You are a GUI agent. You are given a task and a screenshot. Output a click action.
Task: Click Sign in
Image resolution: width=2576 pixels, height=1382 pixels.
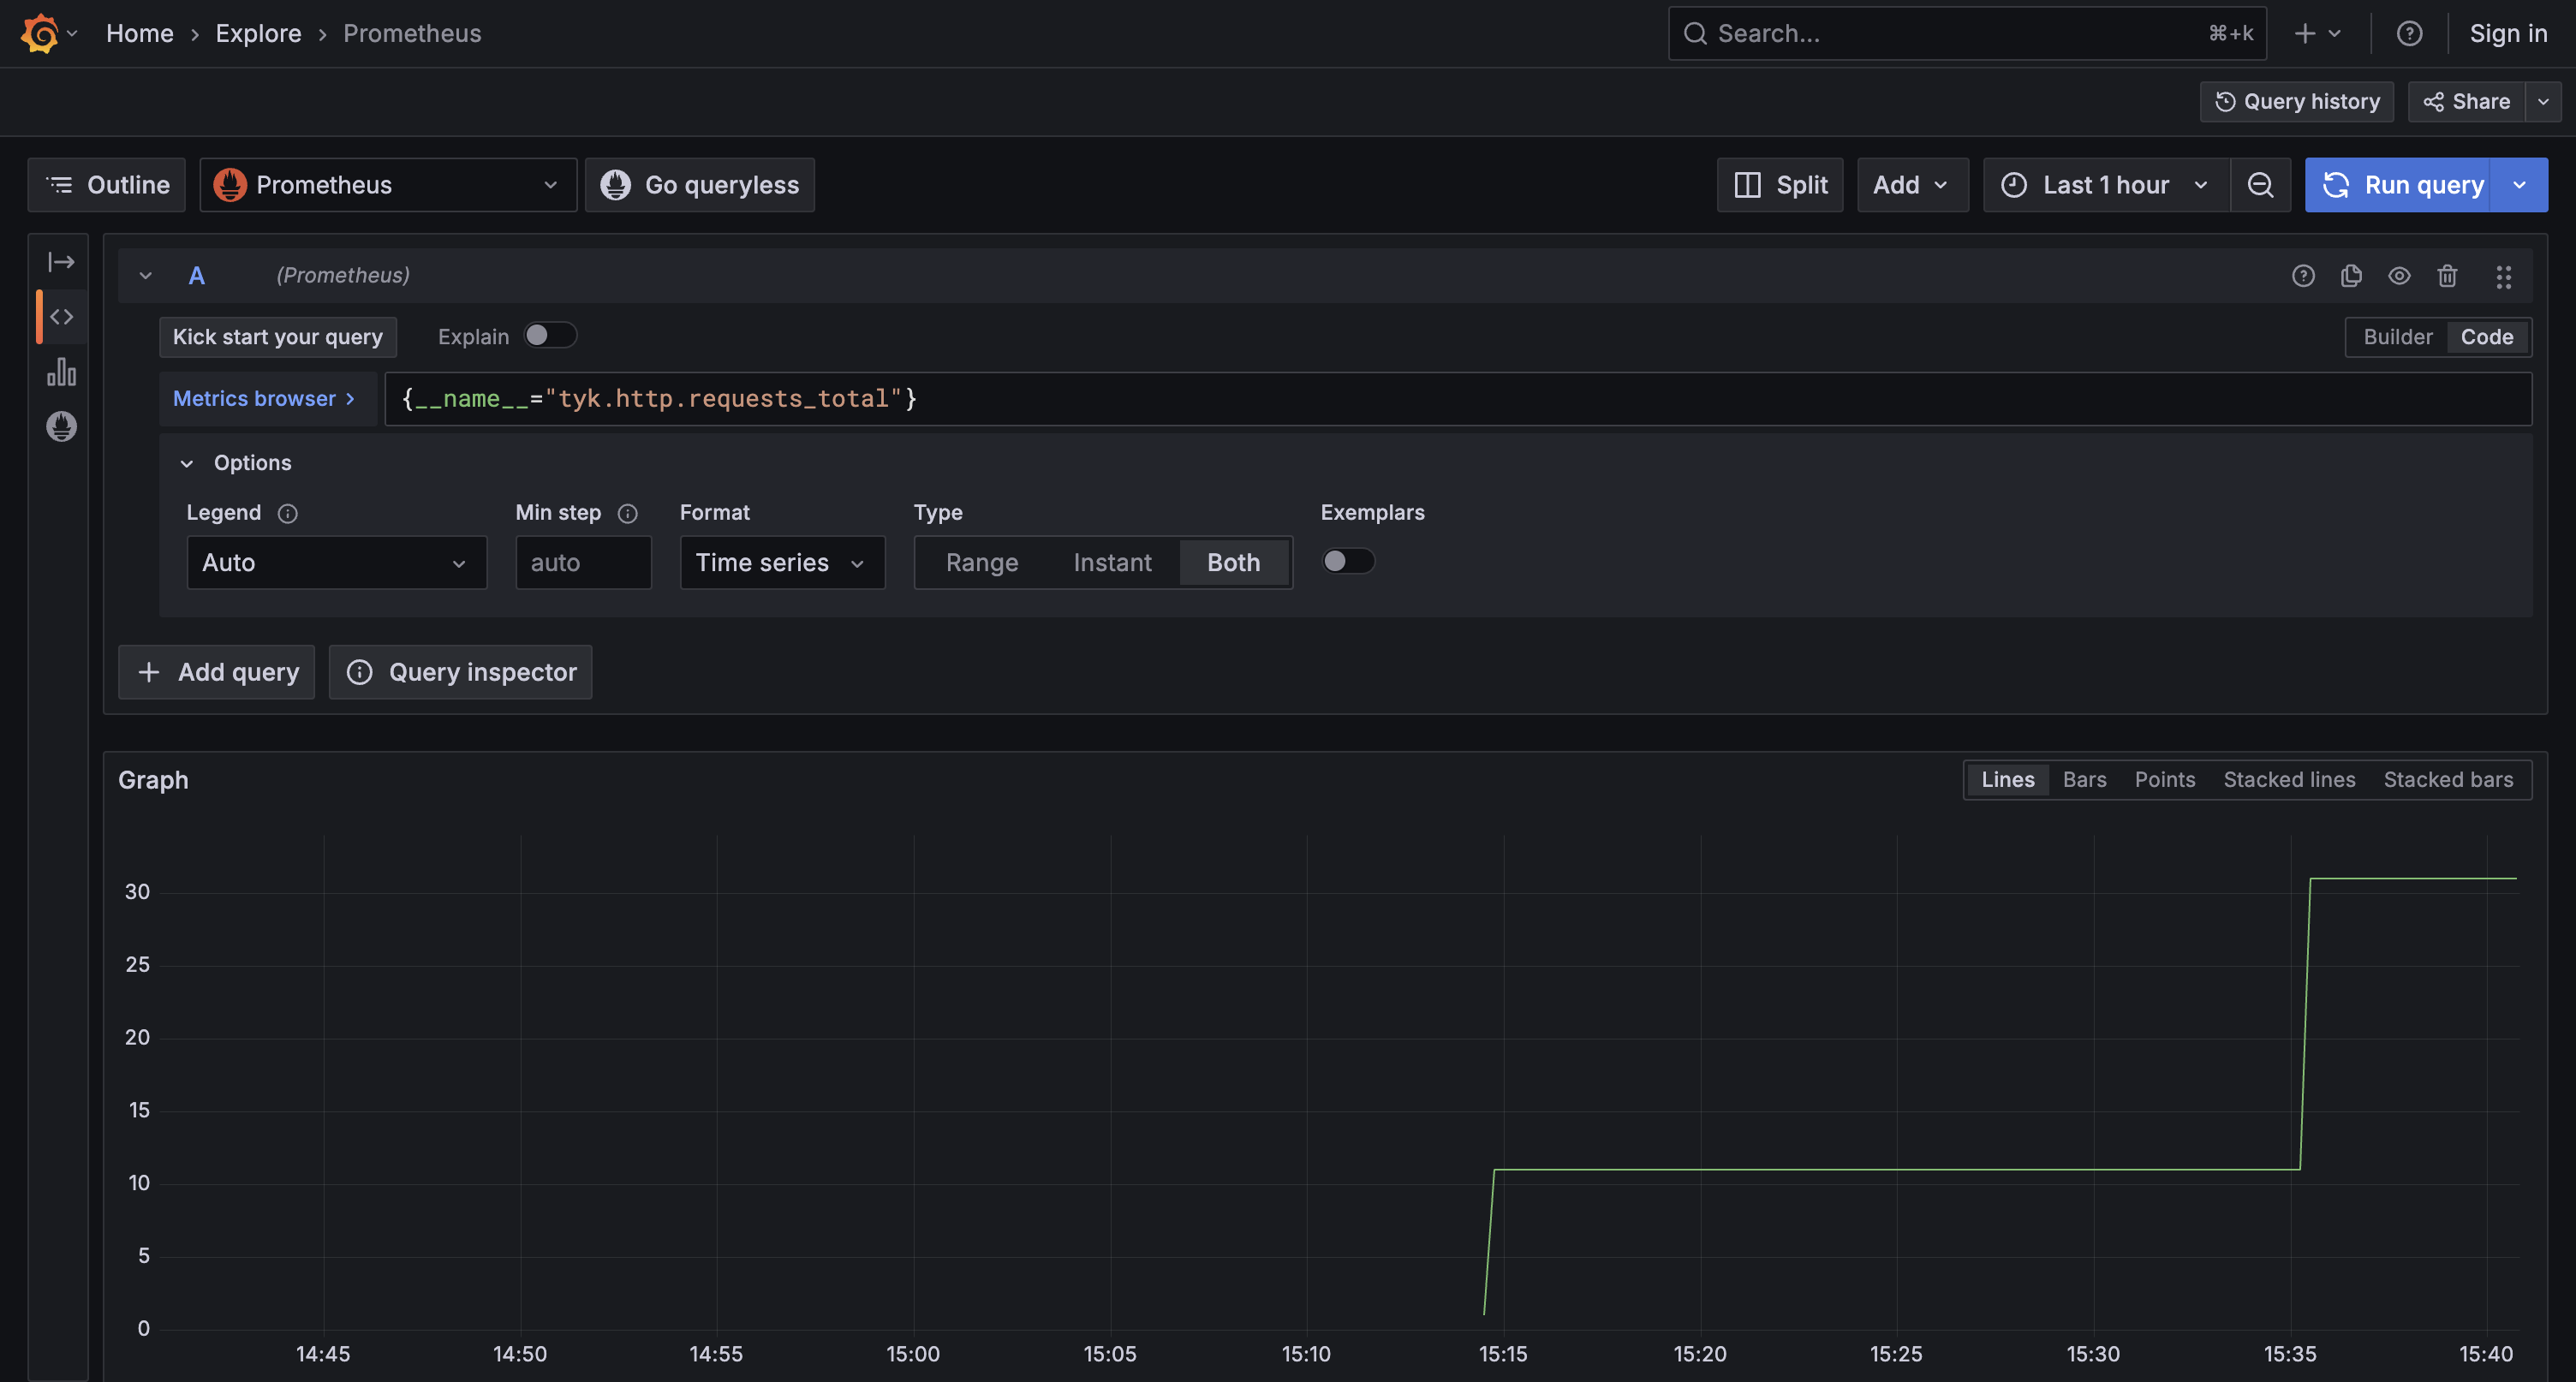pyautogui.click(x=2508, y=34)
